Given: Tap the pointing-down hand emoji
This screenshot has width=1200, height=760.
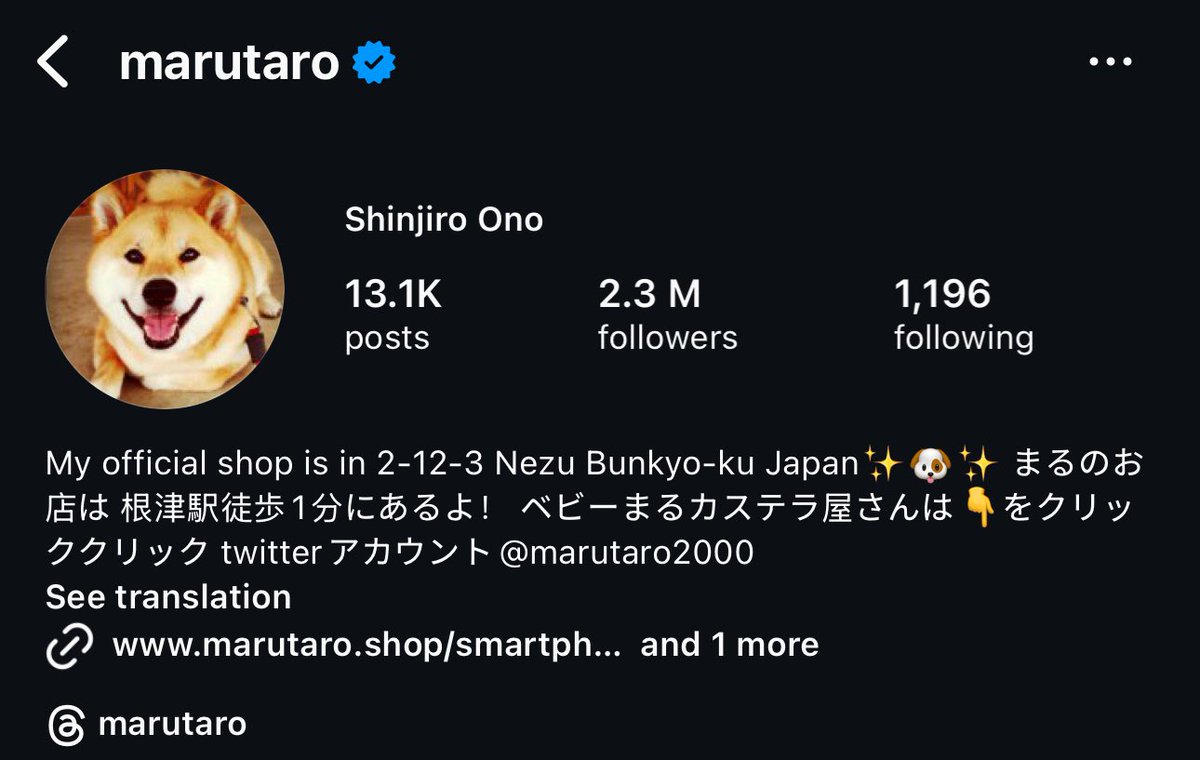Looking at the screenshot, I should [979, 509].
